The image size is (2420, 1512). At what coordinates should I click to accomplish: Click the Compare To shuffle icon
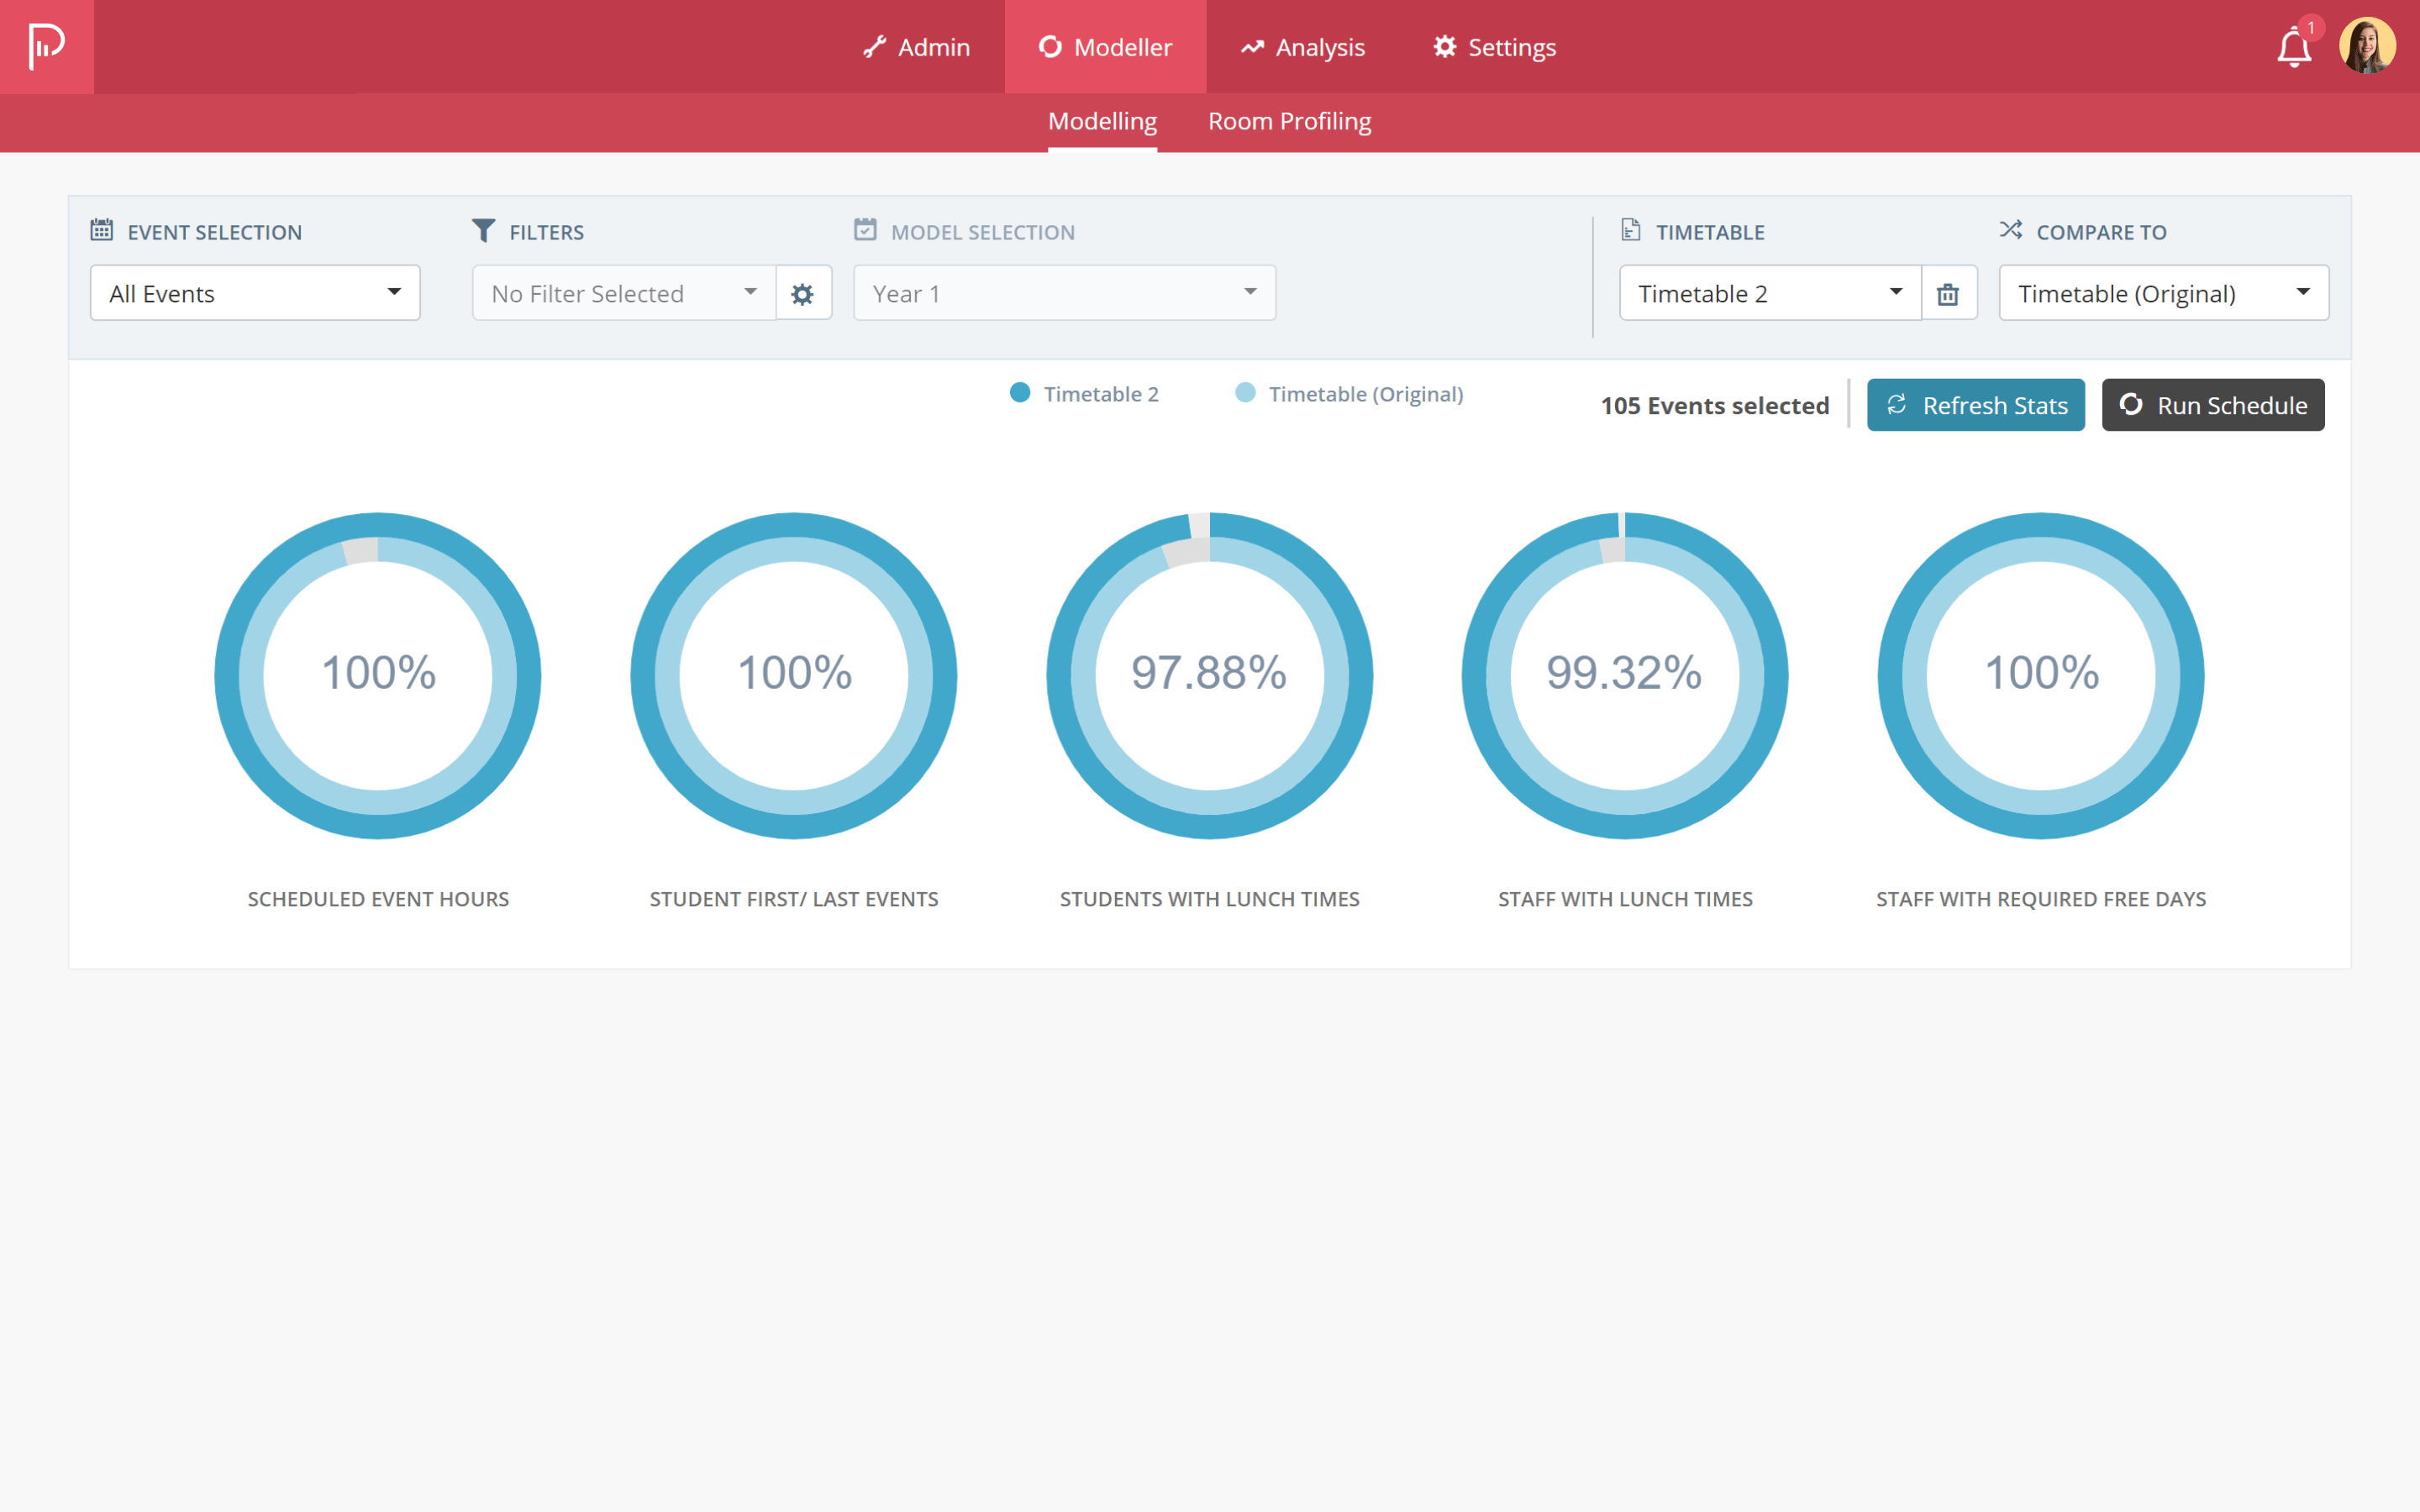coord(2010,230)
